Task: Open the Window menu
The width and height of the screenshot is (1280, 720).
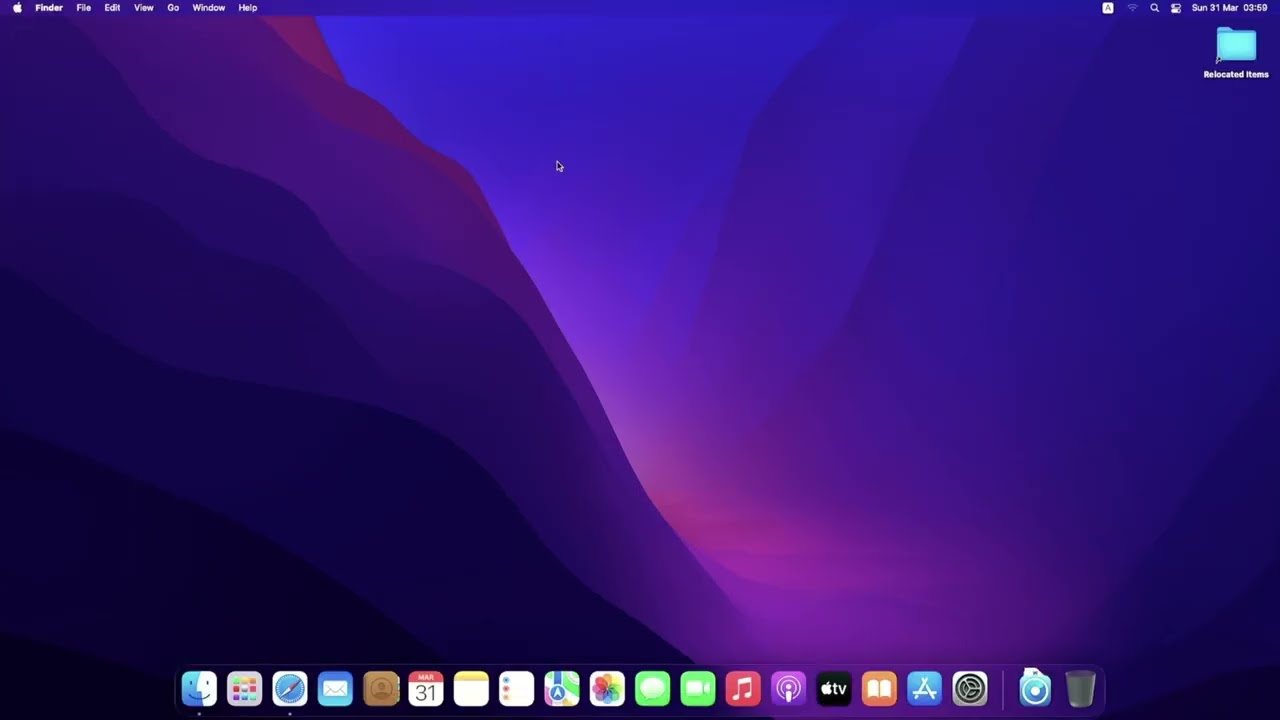Action: tap(209, 8)
